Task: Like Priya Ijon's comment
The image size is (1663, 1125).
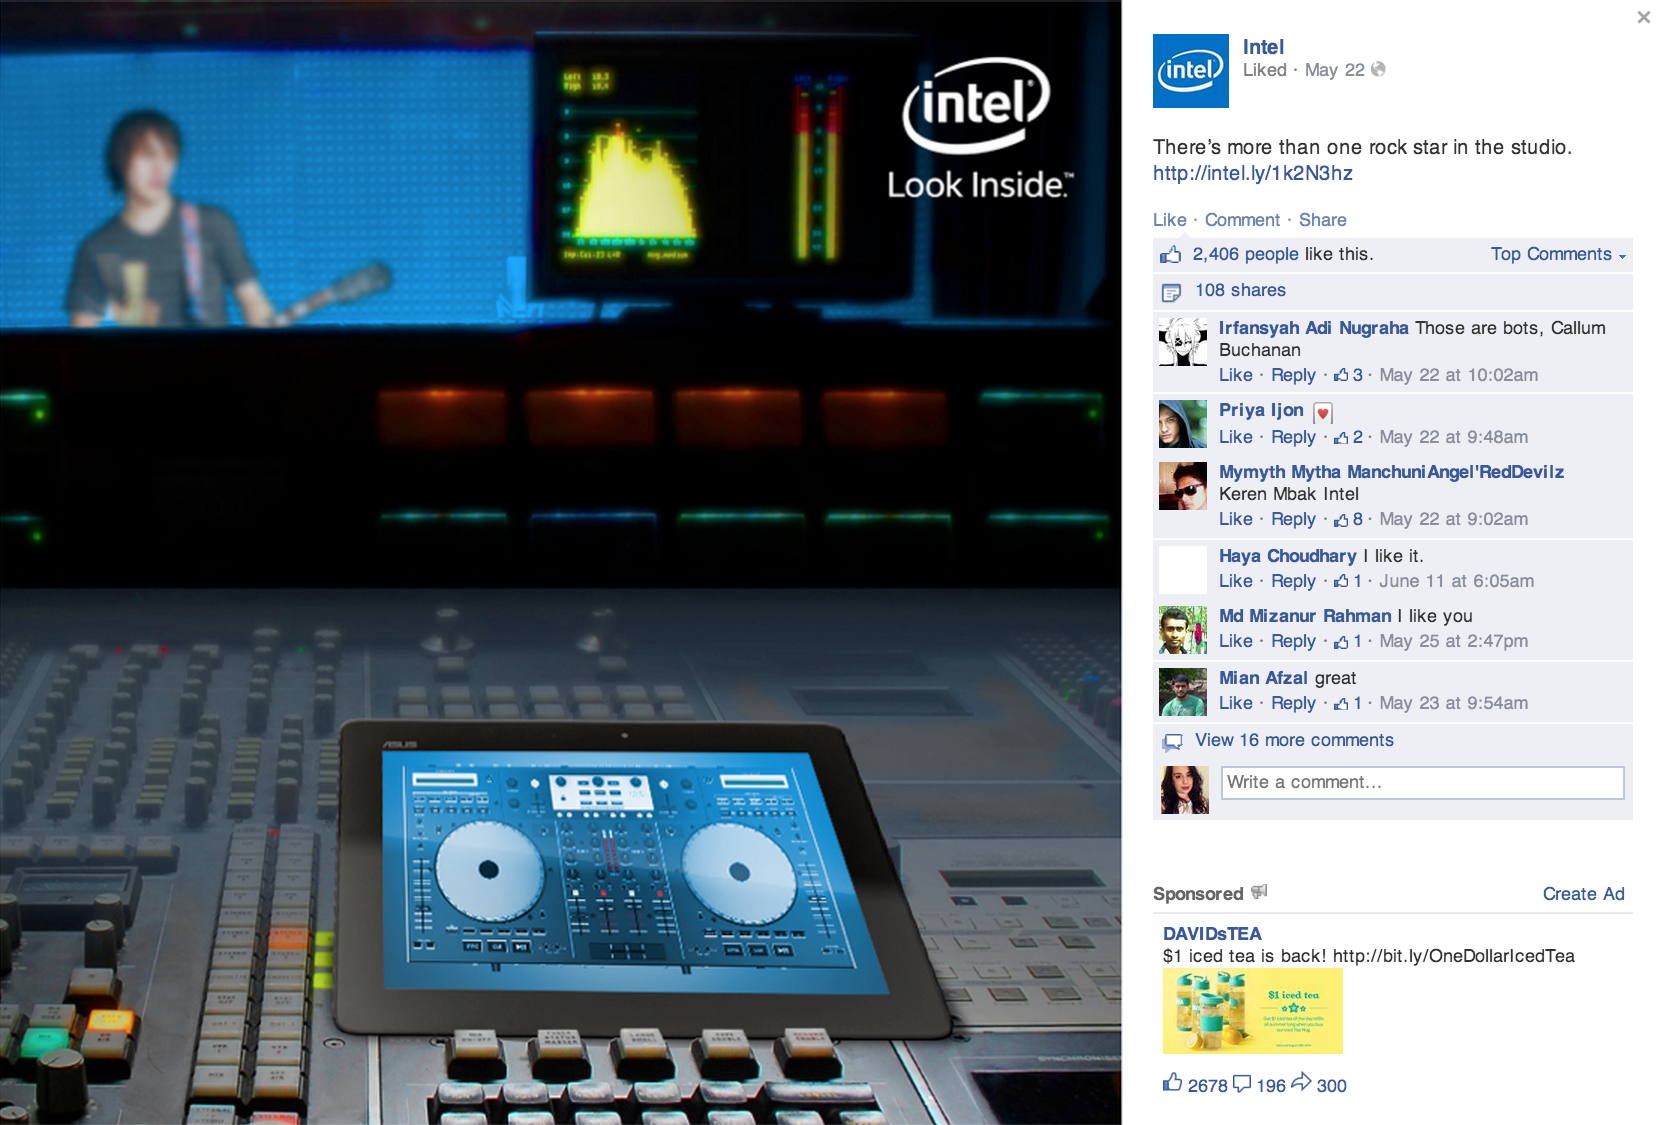Action: [1235, 437]
